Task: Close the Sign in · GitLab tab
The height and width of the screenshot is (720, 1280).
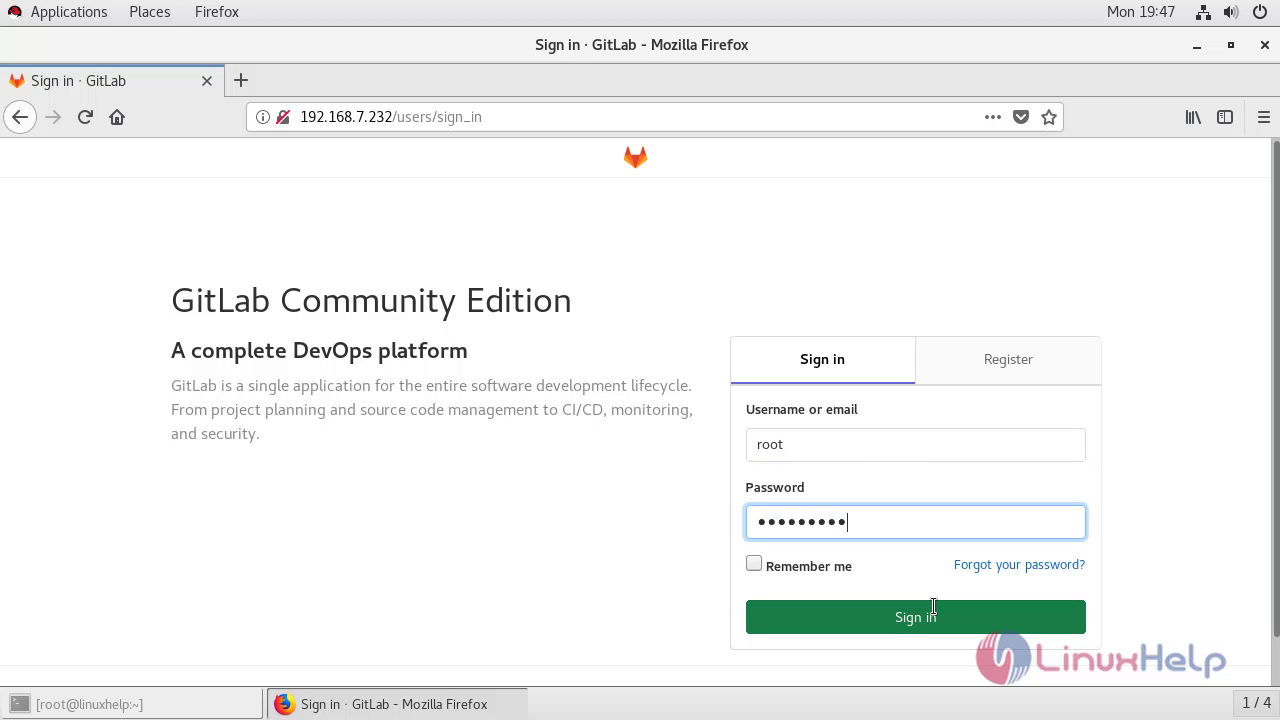Action: 207,81
